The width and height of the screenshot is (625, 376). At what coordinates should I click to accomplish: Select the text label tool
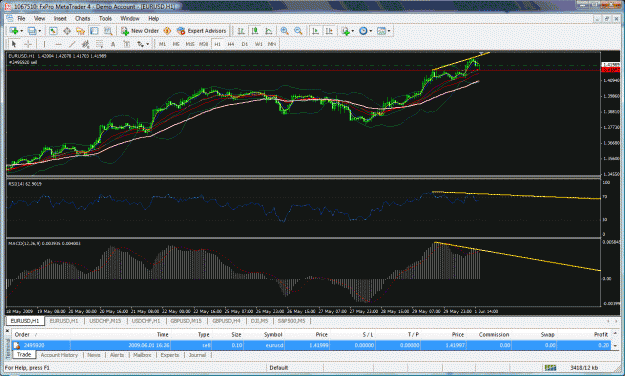(x=113, y=44)
